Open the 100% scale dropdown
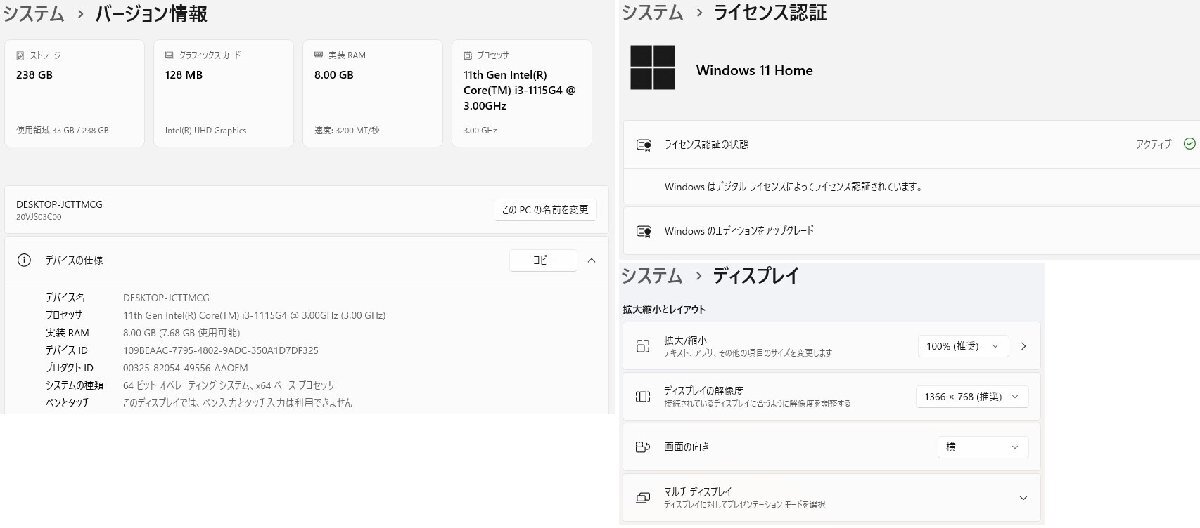1200x528 pixels. pyautogui.click(x=962, y=346)
